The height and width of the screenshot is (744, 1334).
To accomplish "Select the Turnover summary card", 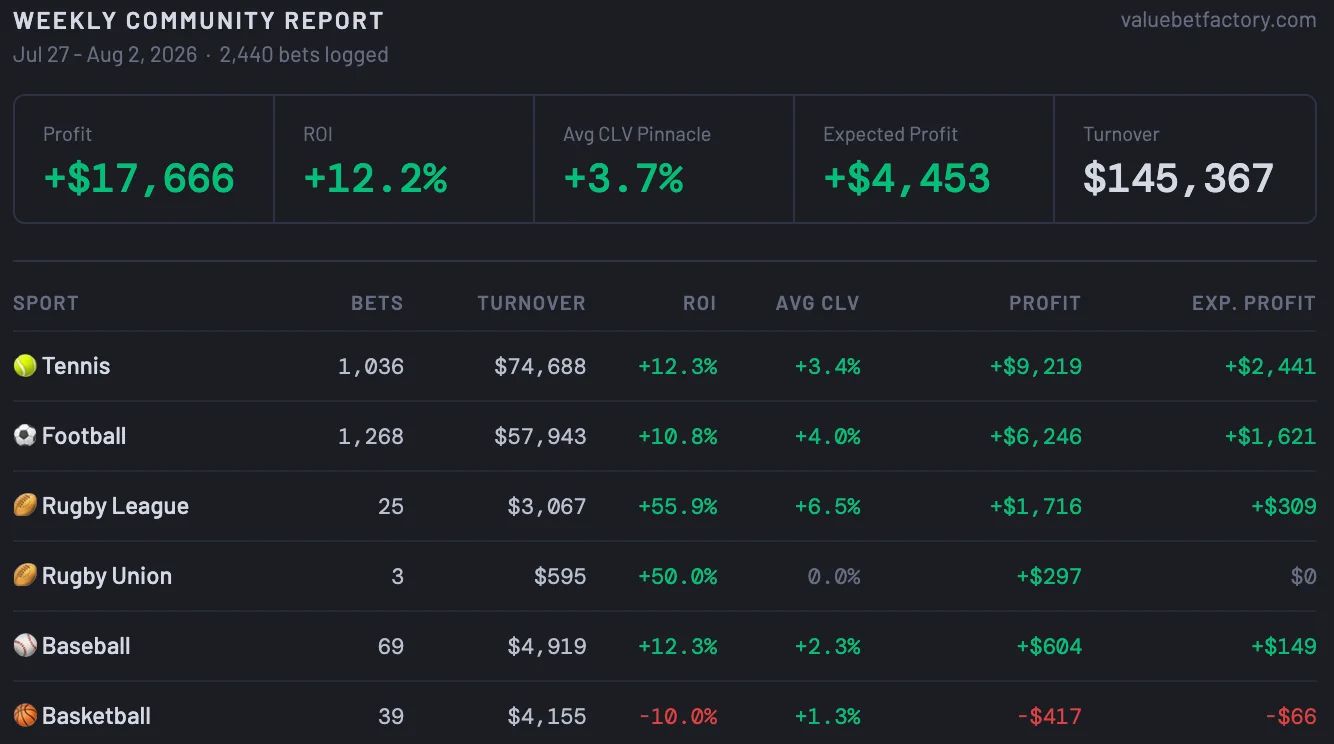I will coord(1185,159).
